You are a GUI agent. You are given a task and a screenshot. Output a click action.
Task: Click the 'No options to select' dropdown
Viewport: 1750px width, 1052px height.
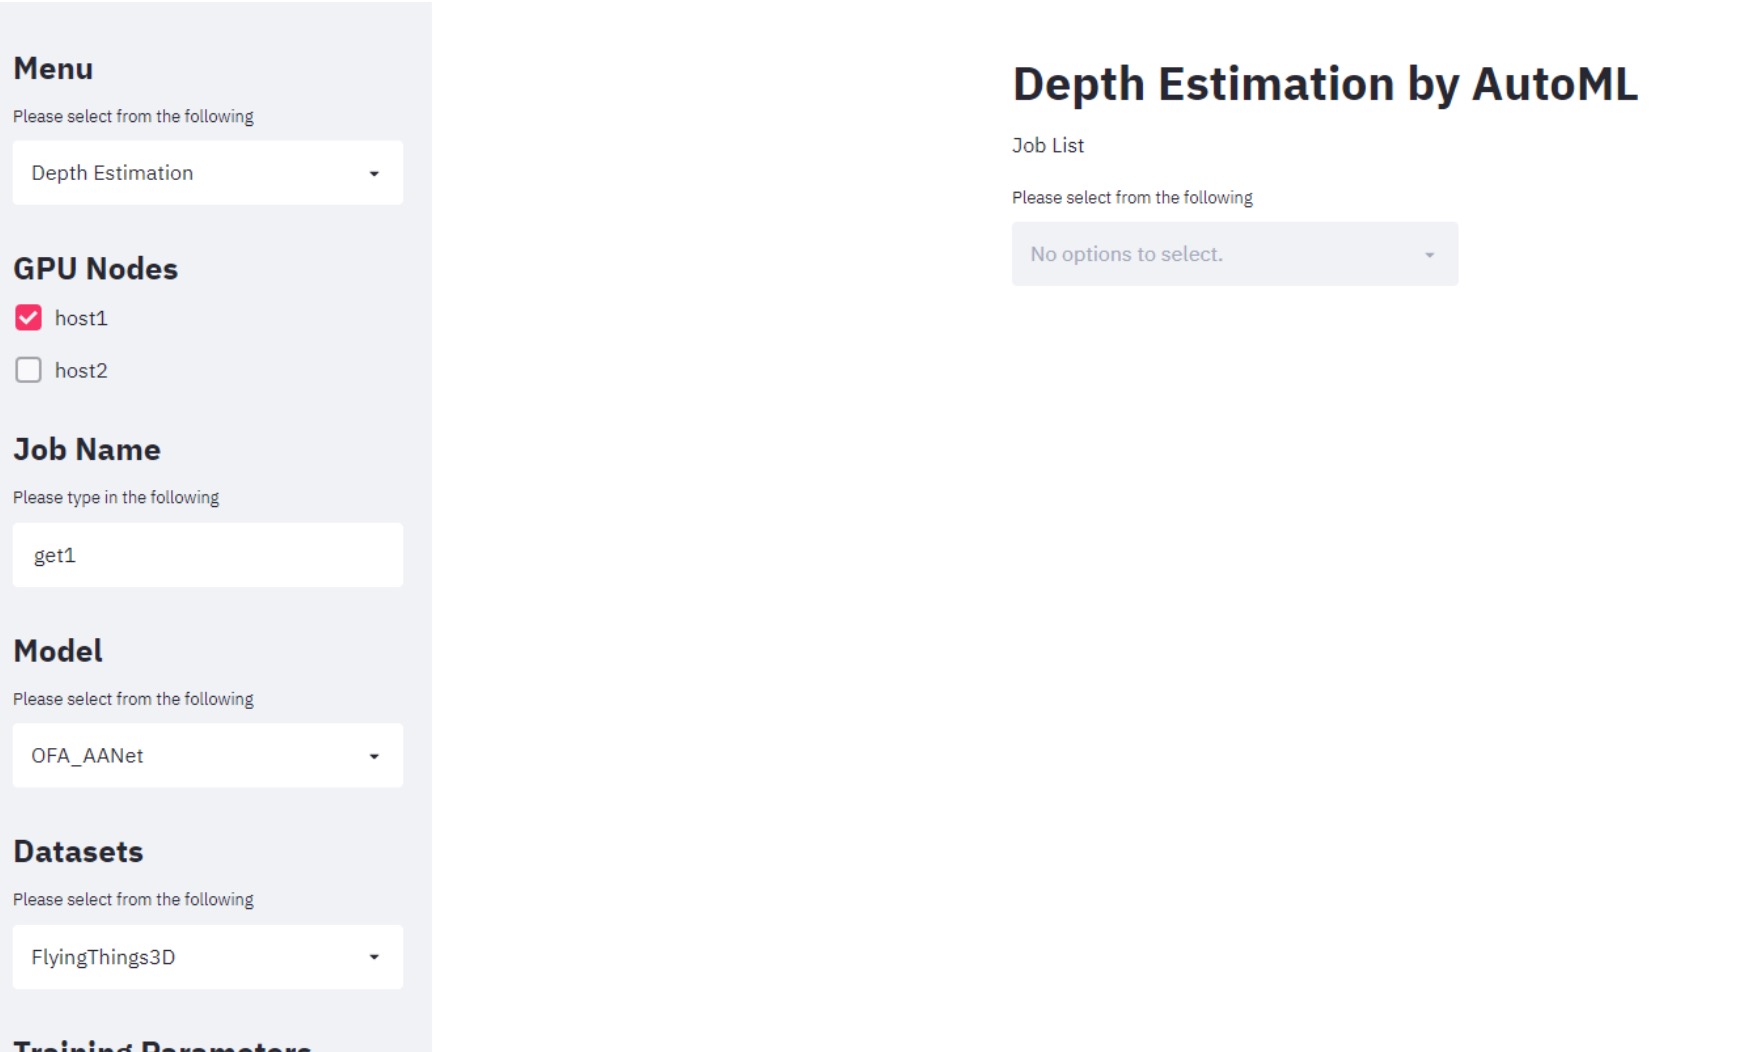pyautogui.click(x=1235, y=254)
